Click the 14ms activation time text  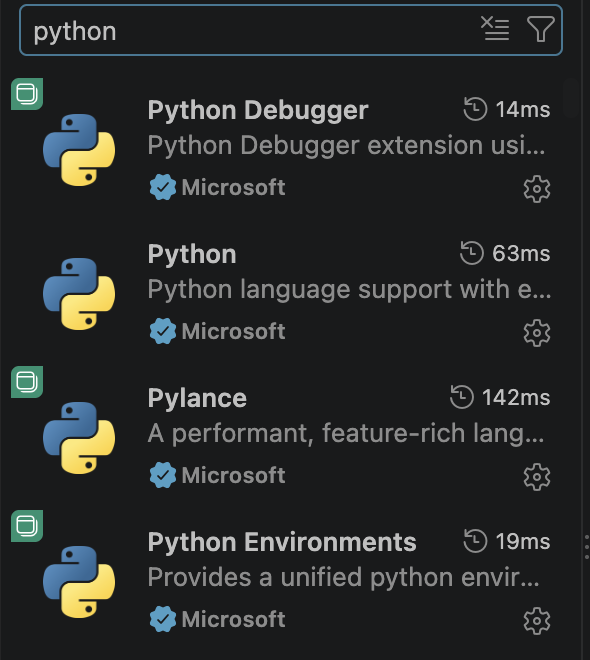pyautogui.click(x=523, y=109)
